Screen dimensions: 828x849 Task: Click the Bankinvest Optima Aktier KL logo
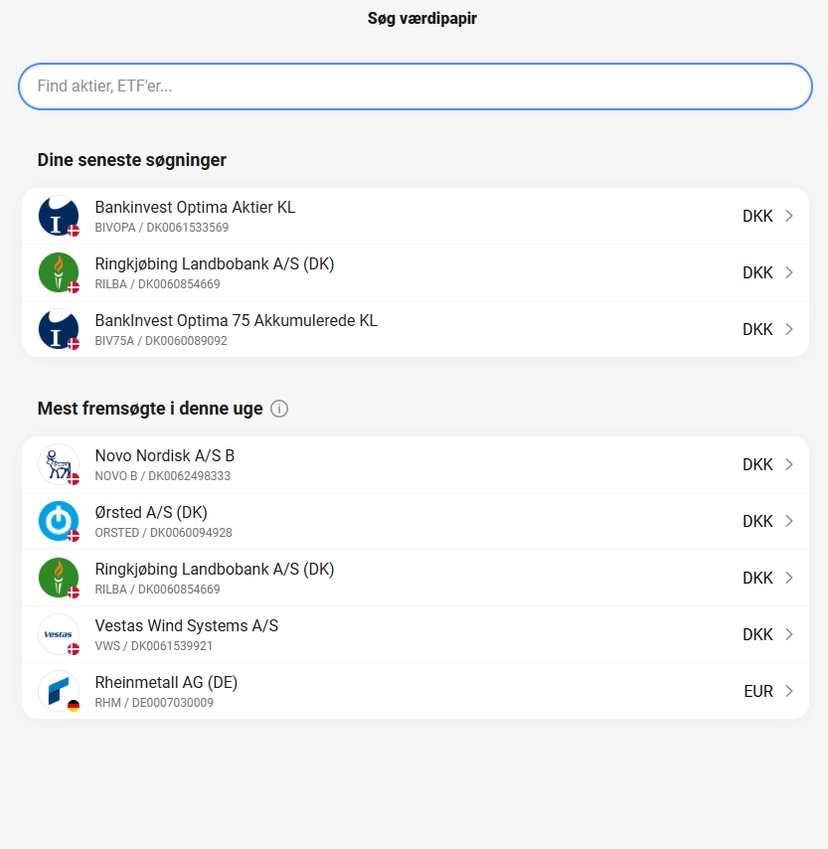[x=58, y=216]
